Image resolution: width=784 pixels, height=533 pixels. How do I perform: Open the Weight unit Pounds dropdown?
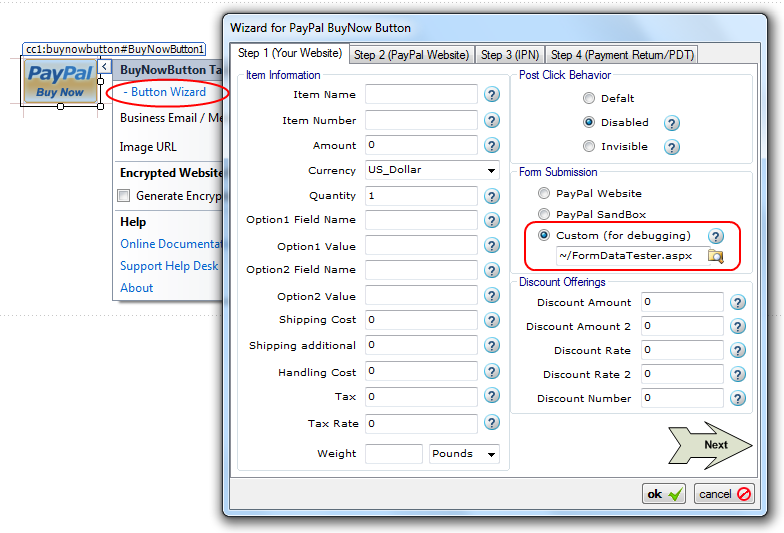(x=464, y=454)
